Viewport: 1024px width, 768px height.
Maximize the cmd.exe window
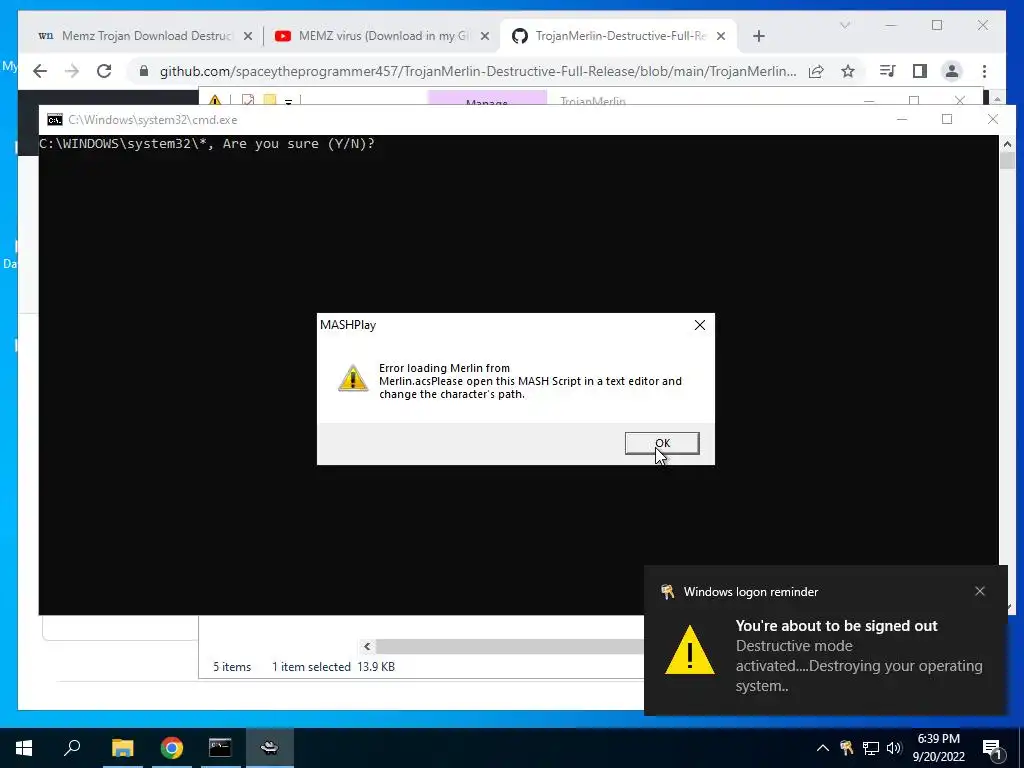point(947,120)
